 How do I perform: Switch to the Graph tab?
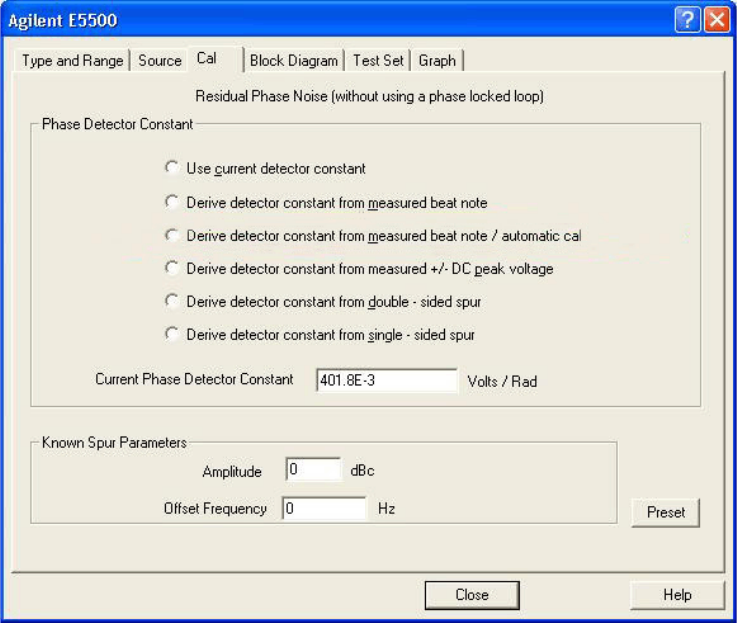(x=437, y=61)
